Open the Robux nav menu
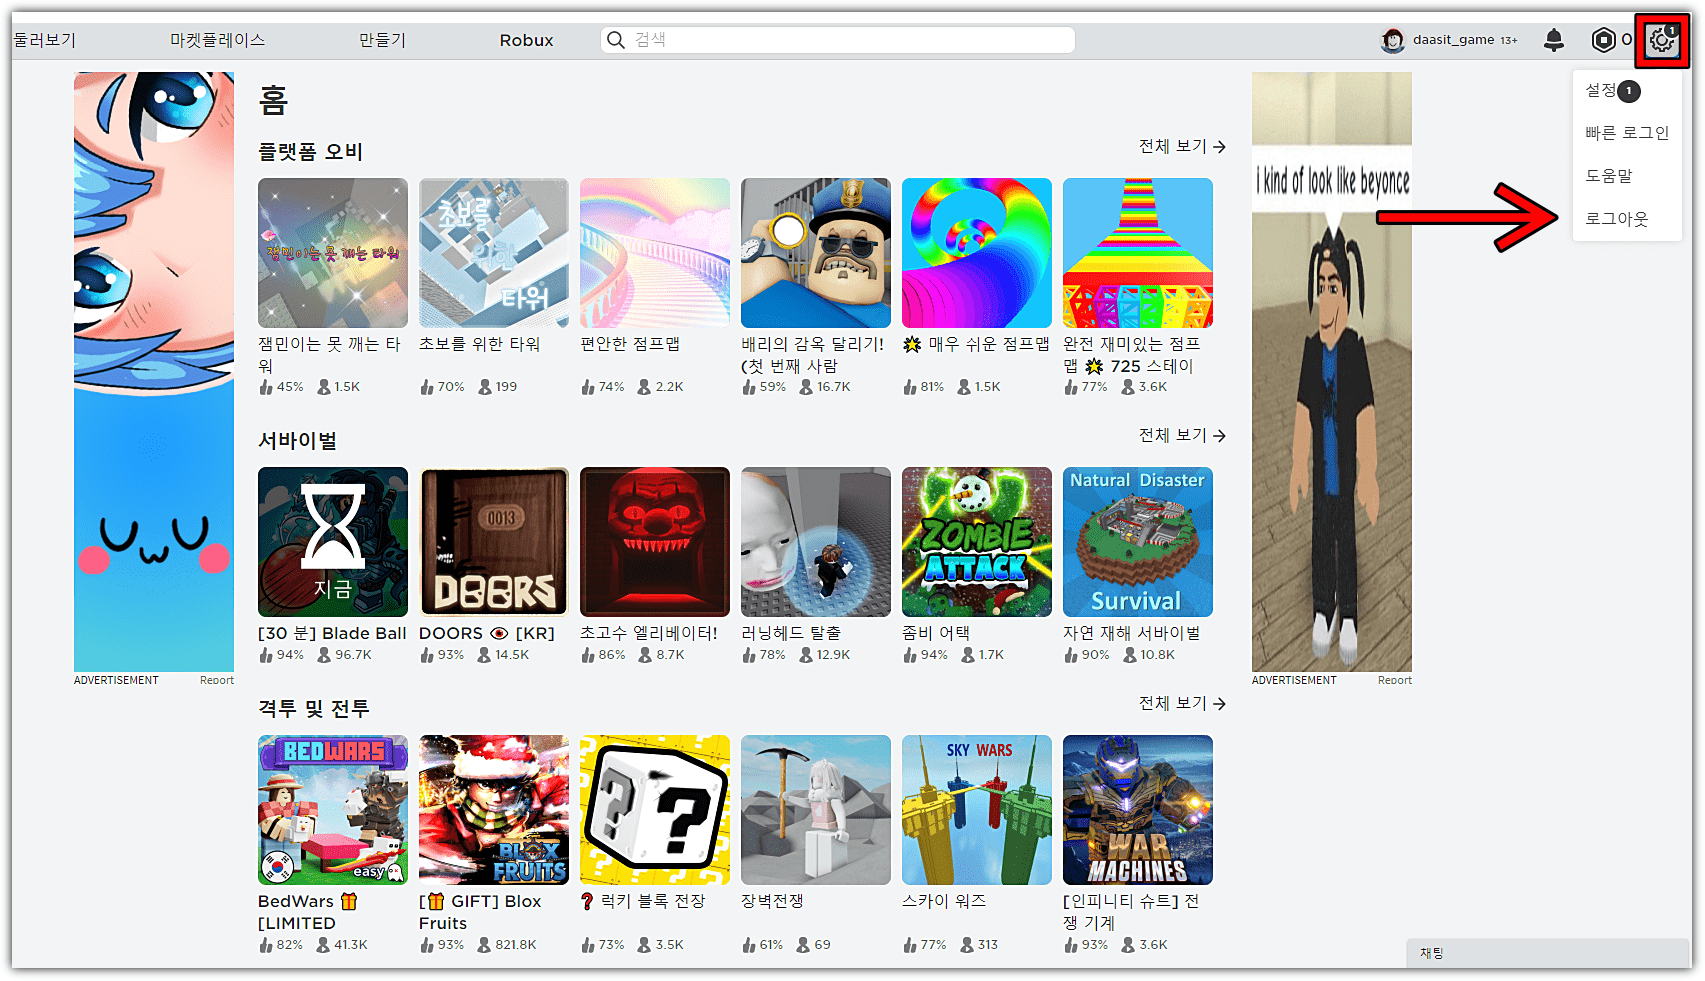The height and width of the screenshot is (981, 1705). pyautogui.click(x=526, y=40)
